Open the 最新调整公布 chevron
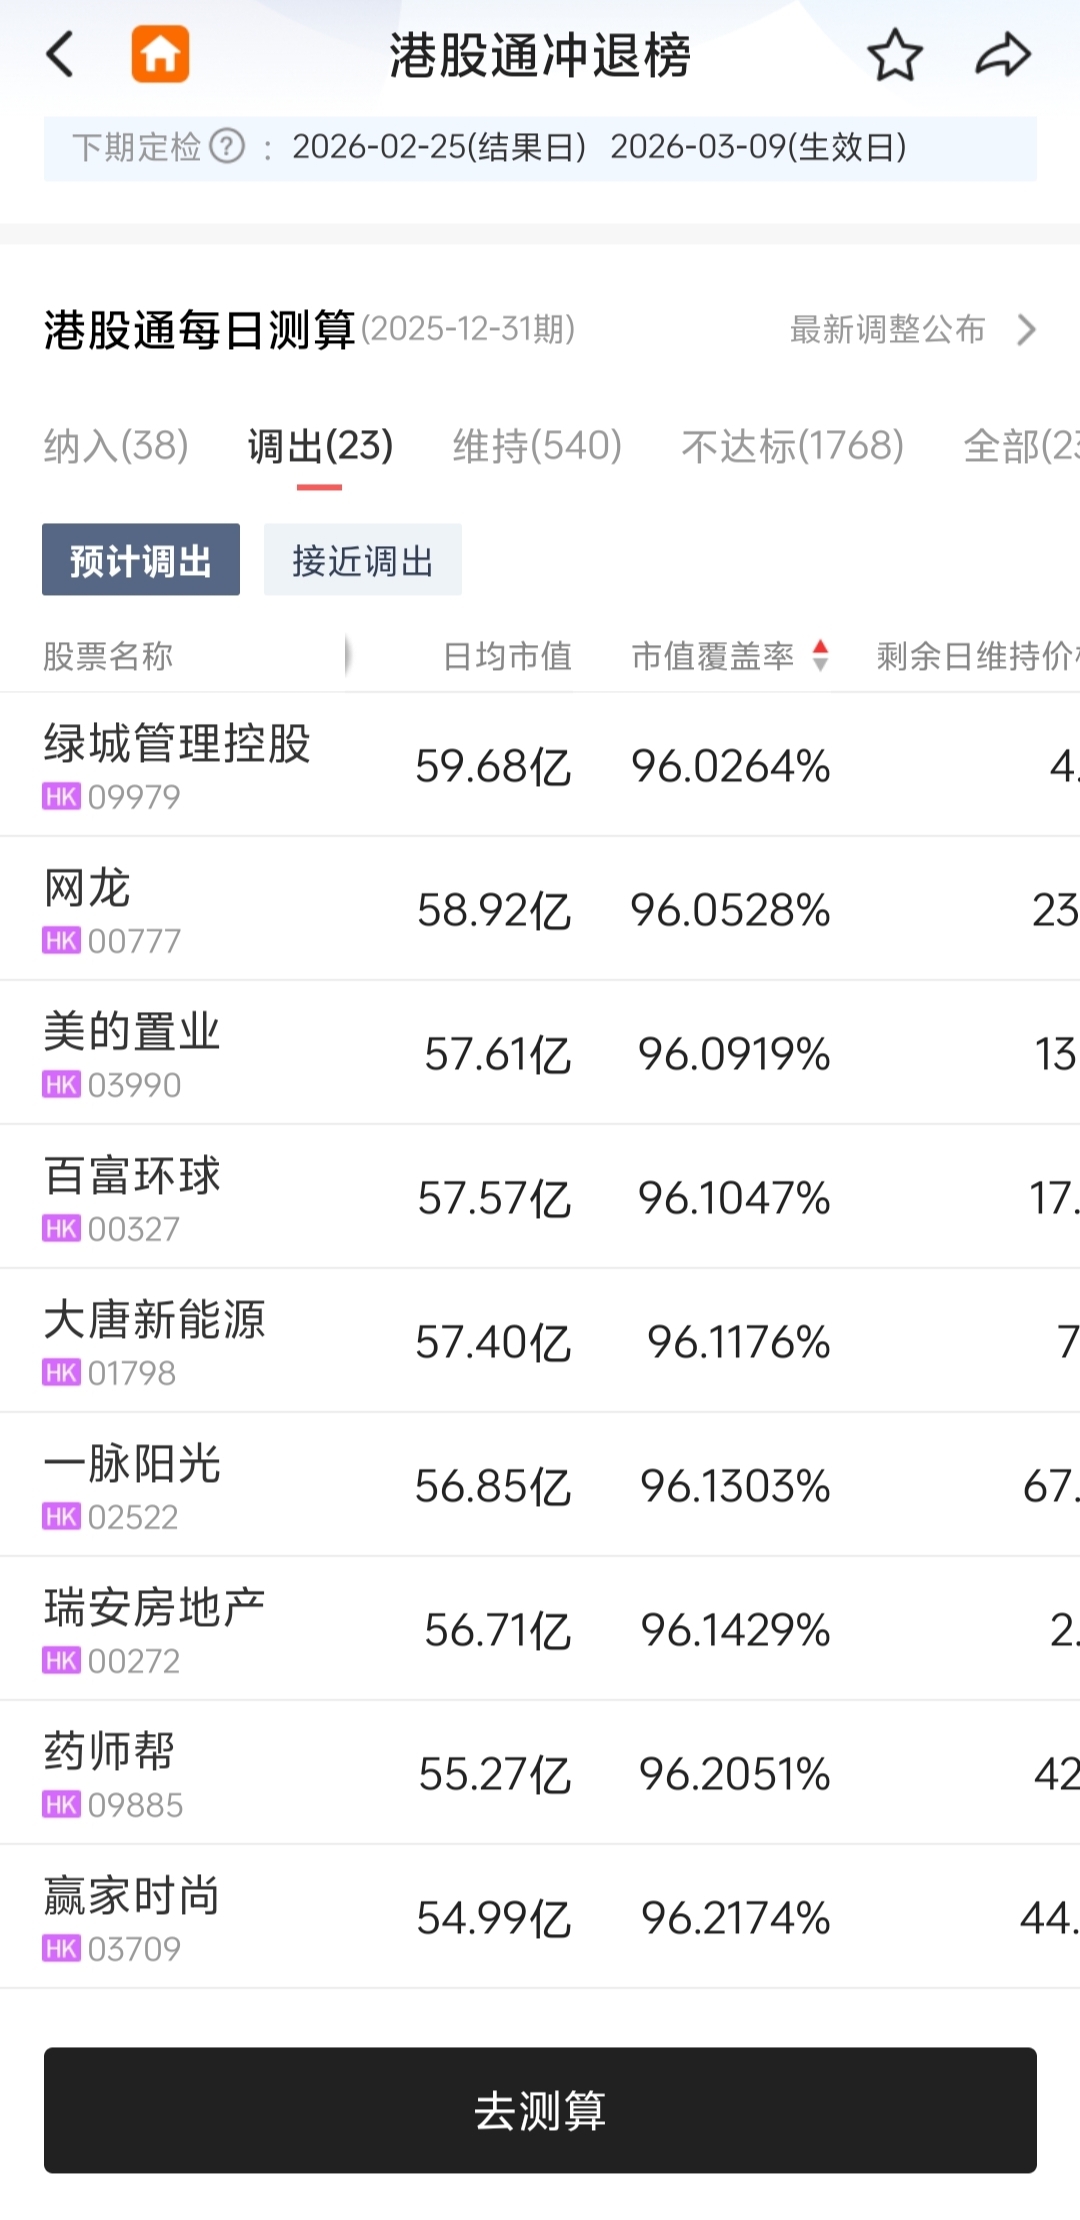 coord(1026,329)
